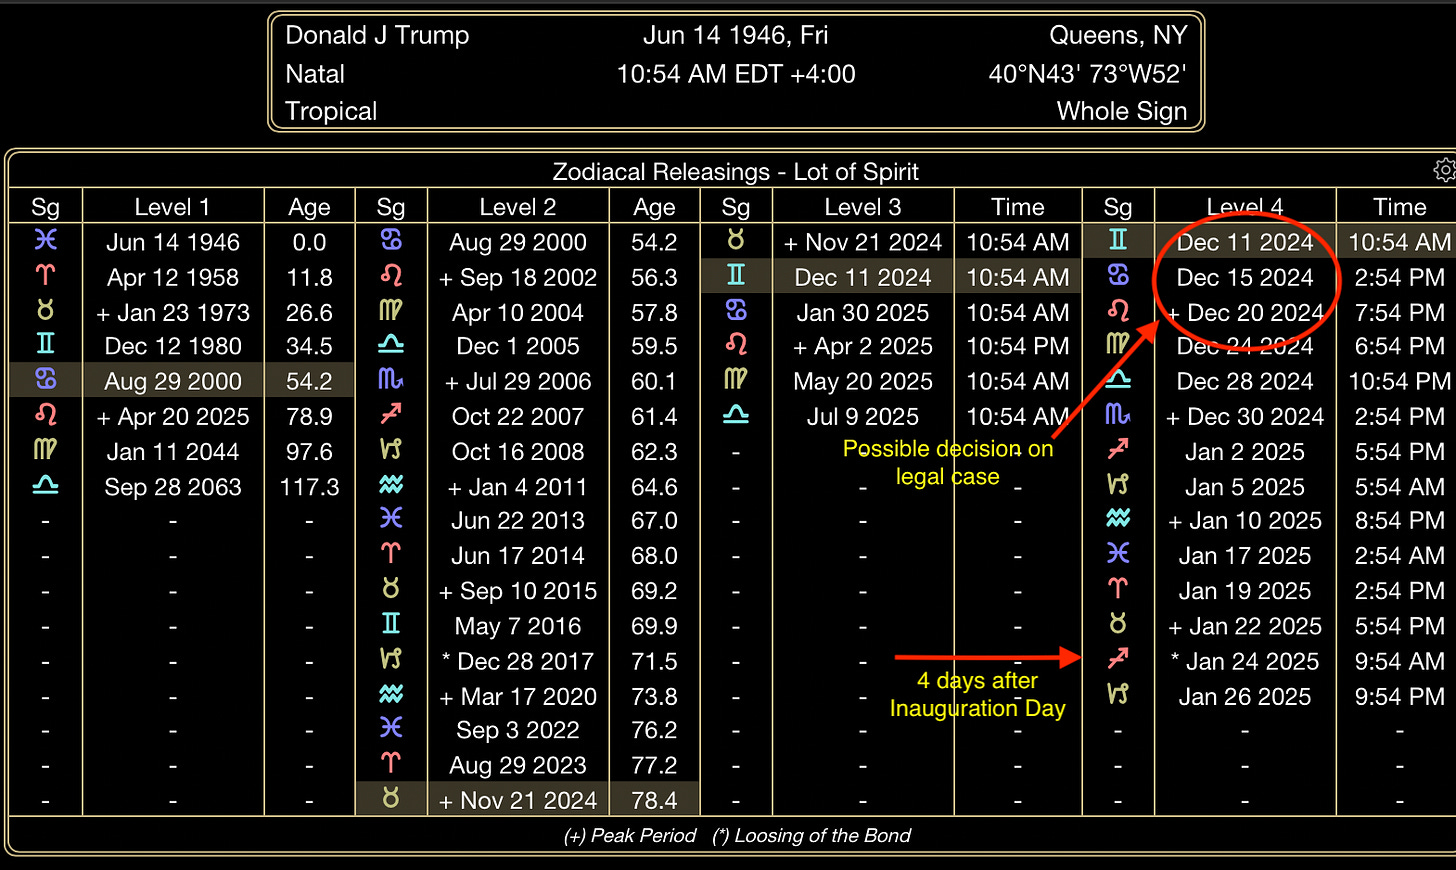Select age value 117.3
Image resolution: width=1456 pixels, height=870 pixels.
[309, 487]
